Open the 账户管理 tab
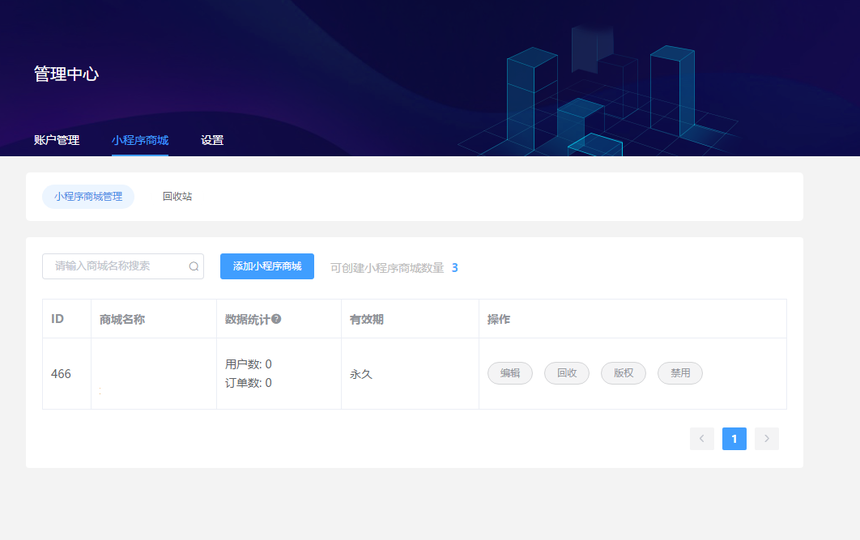This screenshot has width=860, height=540. pyautogui.click(x=56, y=140)
